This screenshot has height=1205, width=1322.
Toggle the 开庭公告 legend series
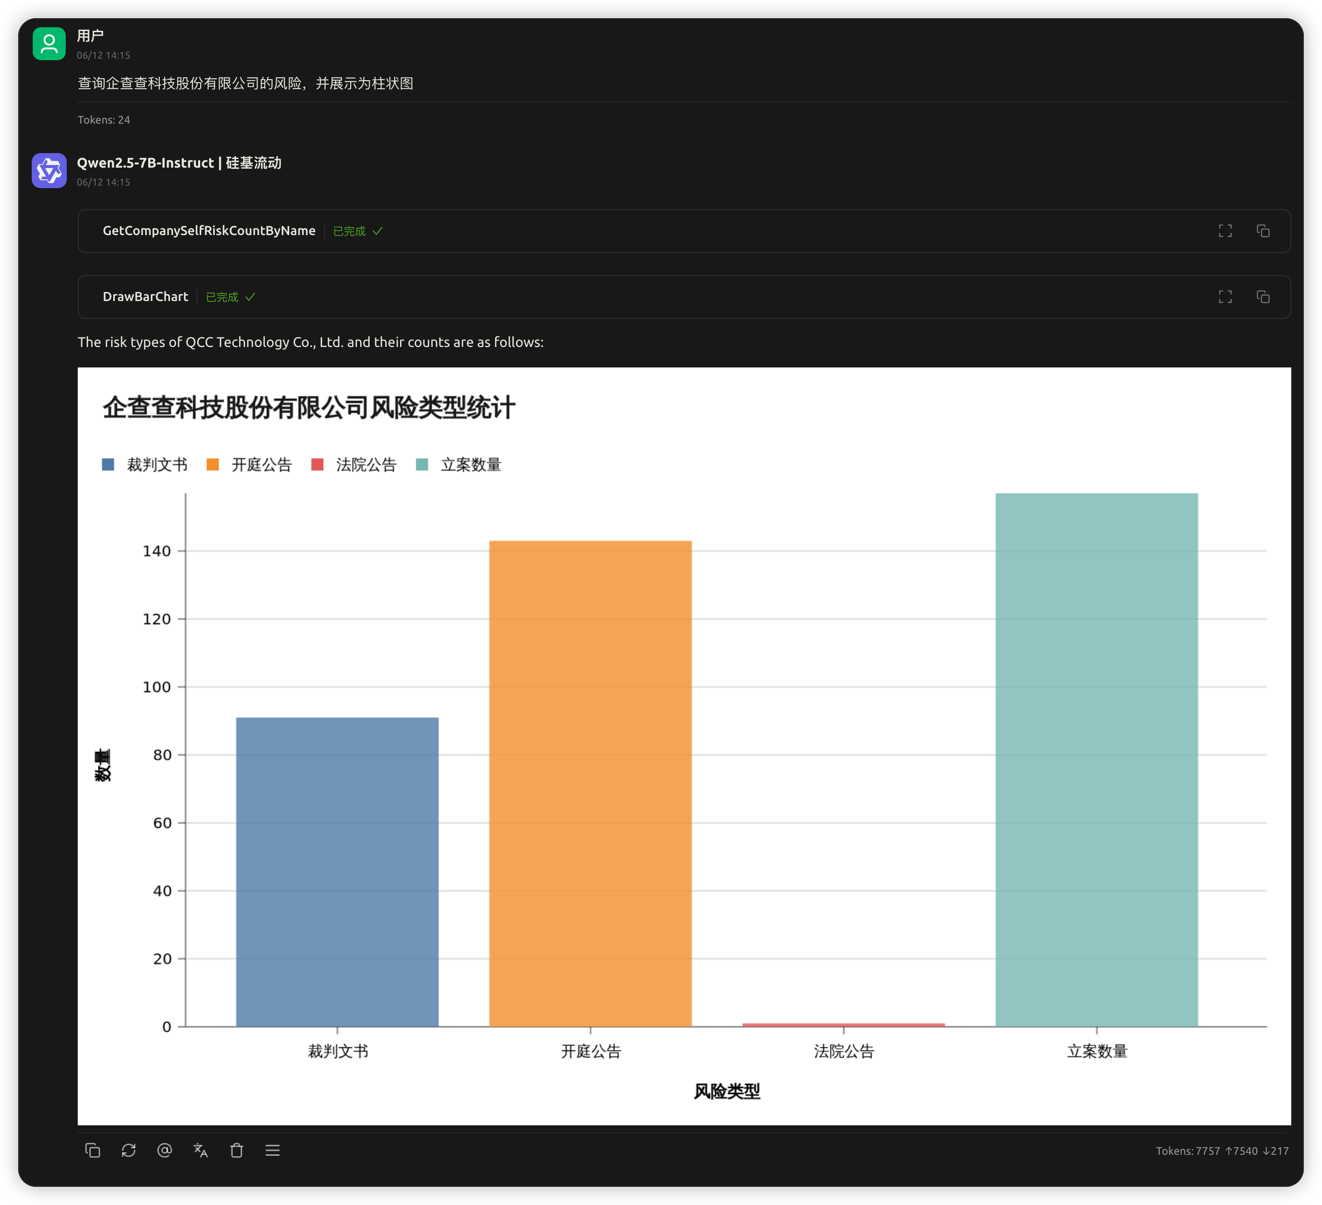pyautogui.click(x=249, y=464)
